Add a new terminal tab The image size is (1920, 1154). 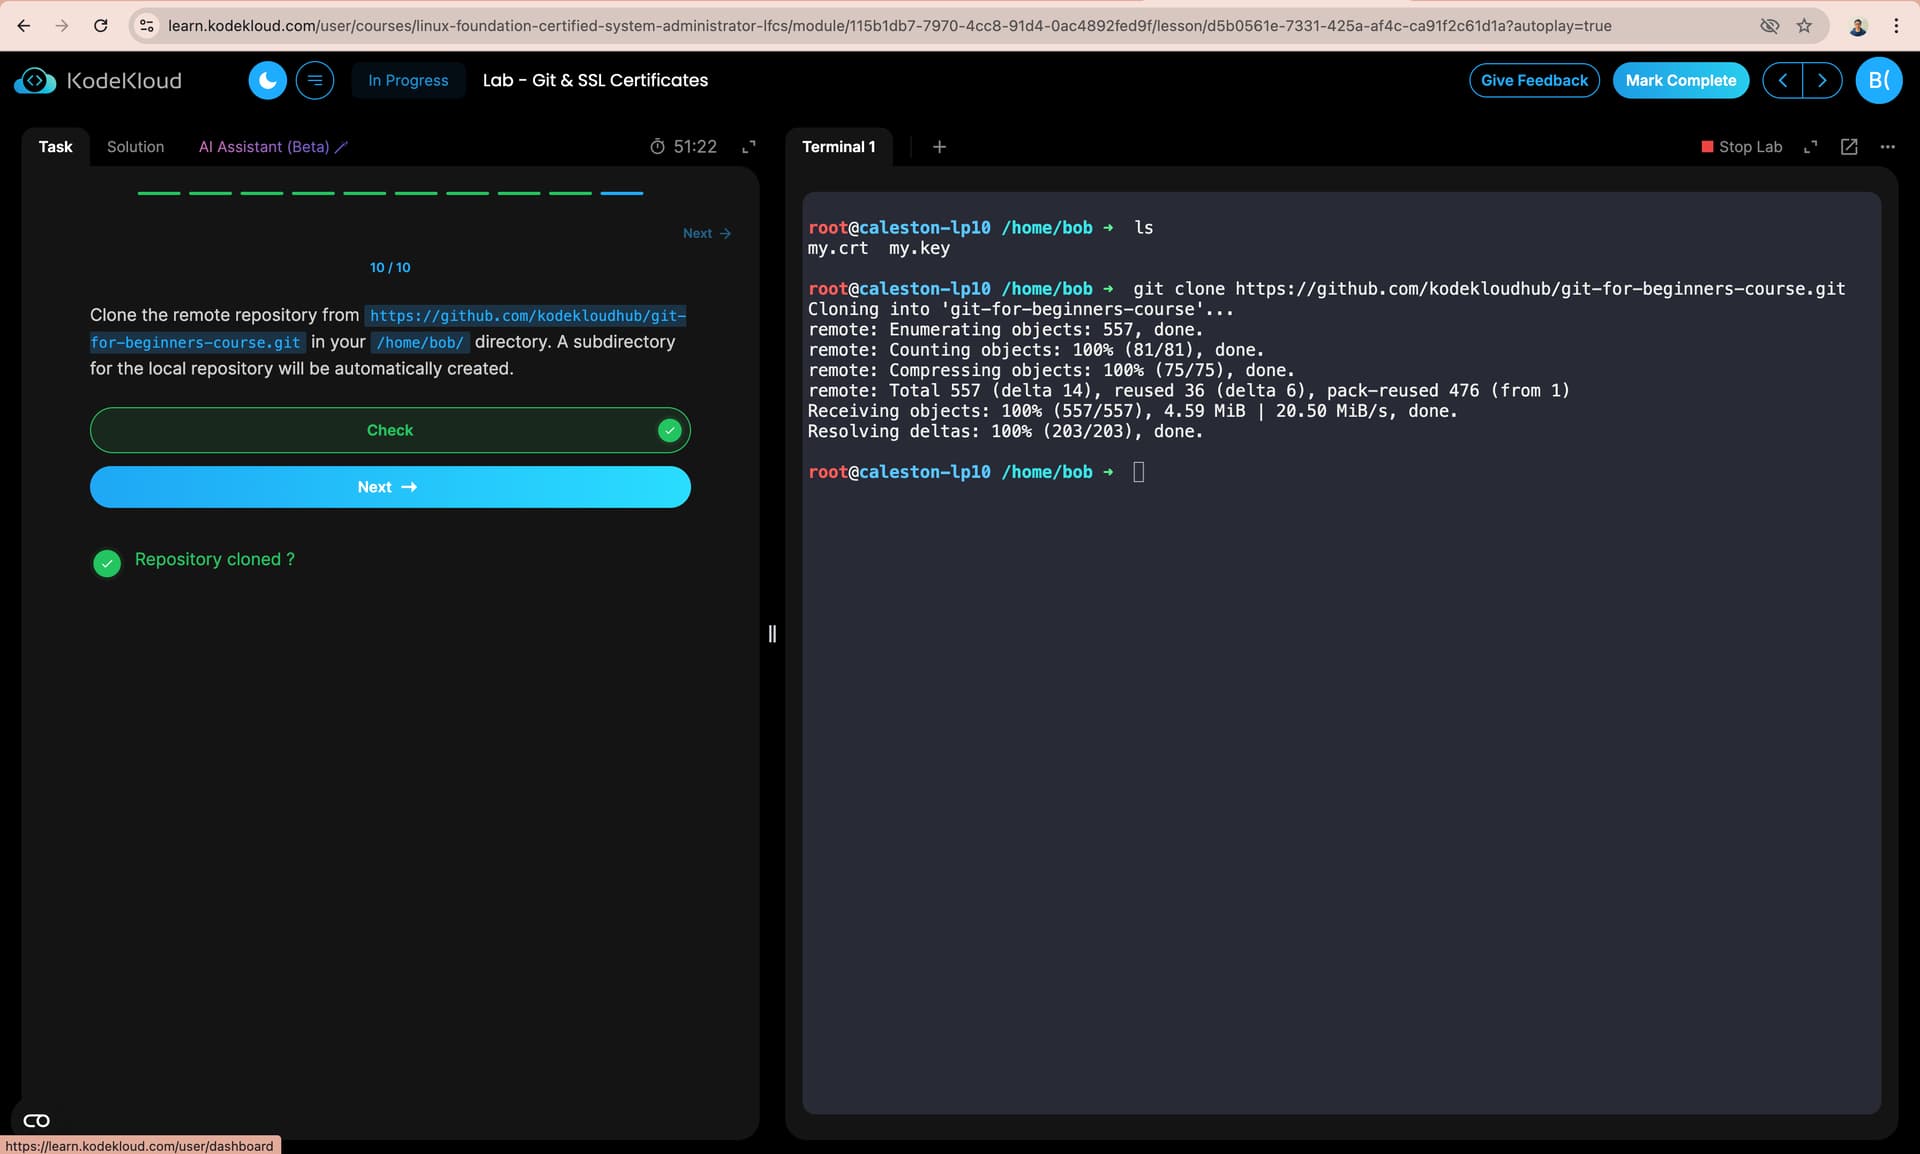[x=939, y=147]
